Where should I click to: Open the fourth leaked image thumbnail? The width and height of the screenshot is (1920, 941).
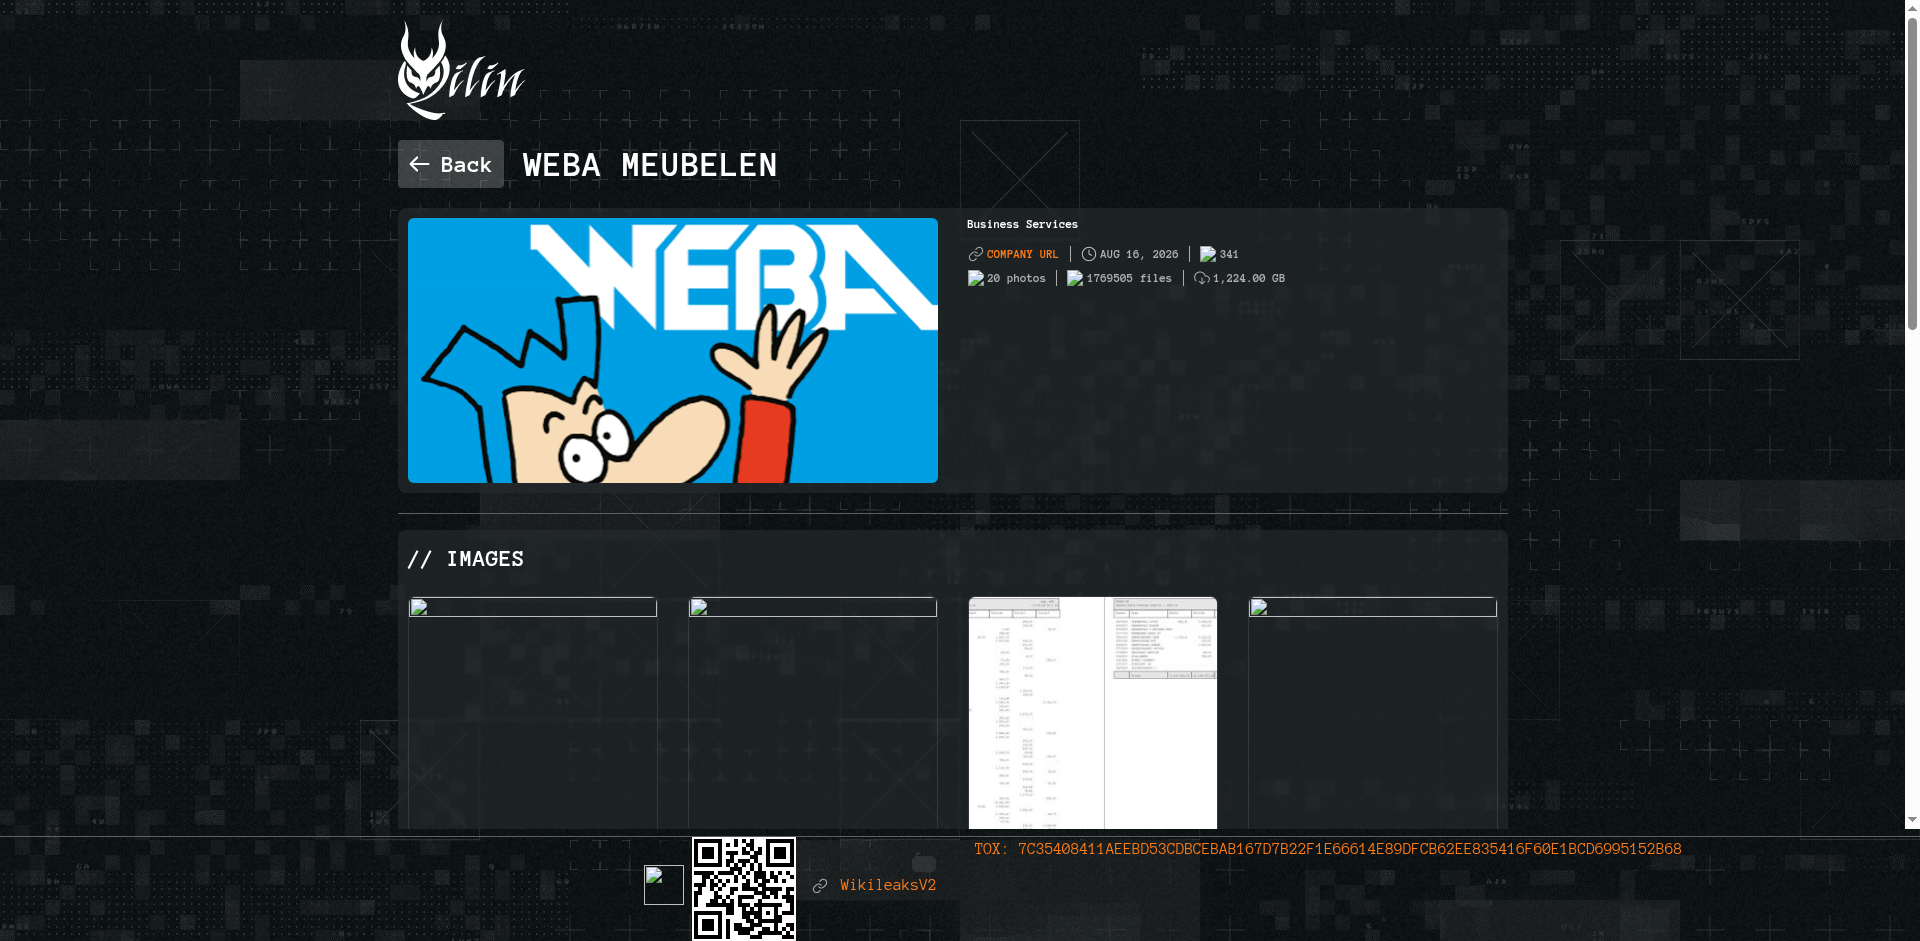(x=1373, y=713)
